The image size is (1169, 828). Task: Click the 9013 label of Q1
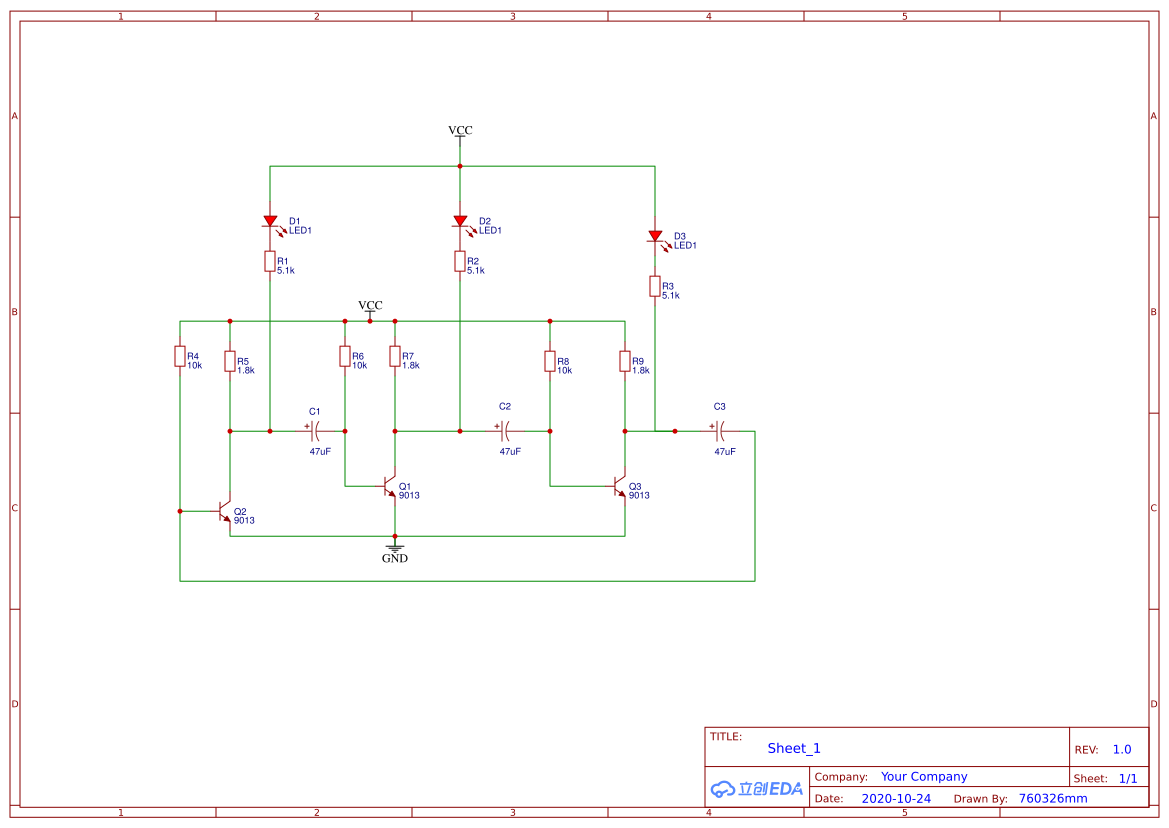tap(409, 496)
